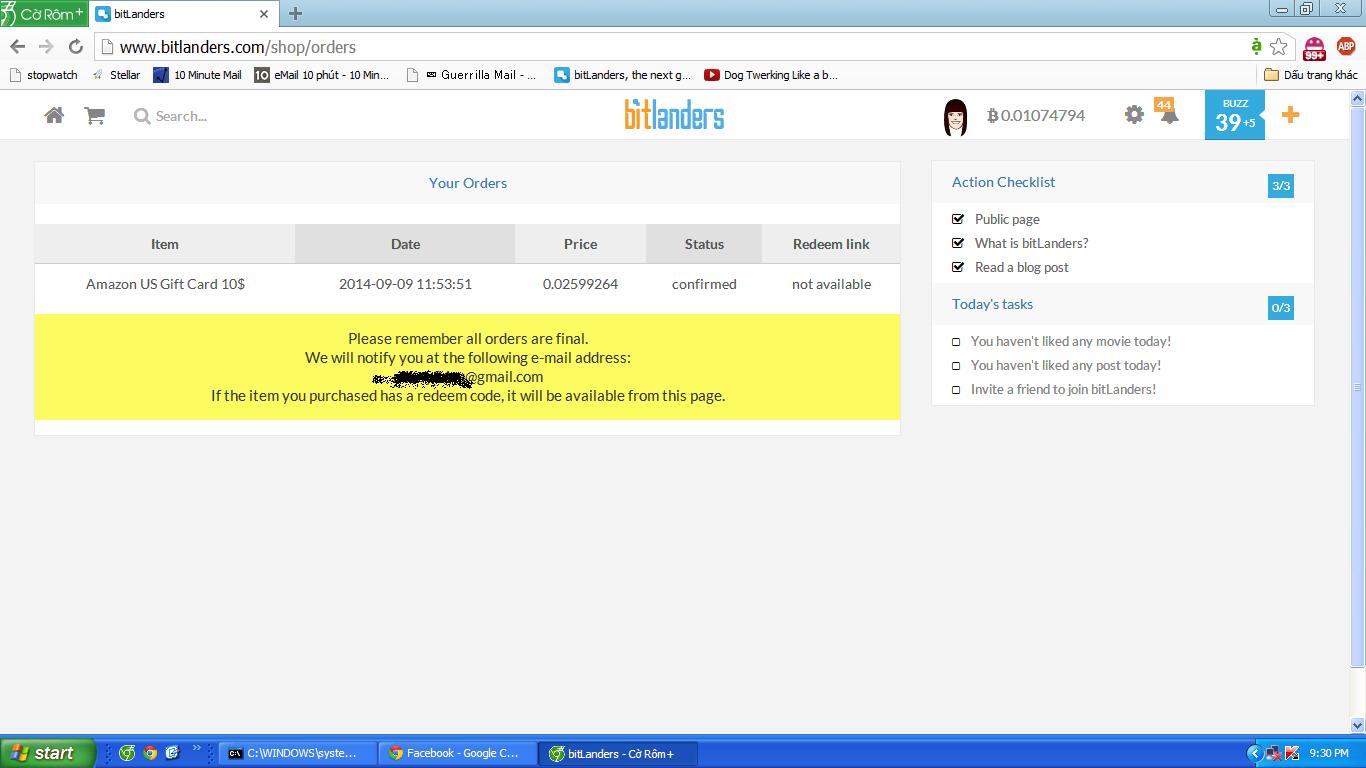Click the 0/3 tasks counter badge
Viewport: 1366px width, 768px height.
point(1281,307)
